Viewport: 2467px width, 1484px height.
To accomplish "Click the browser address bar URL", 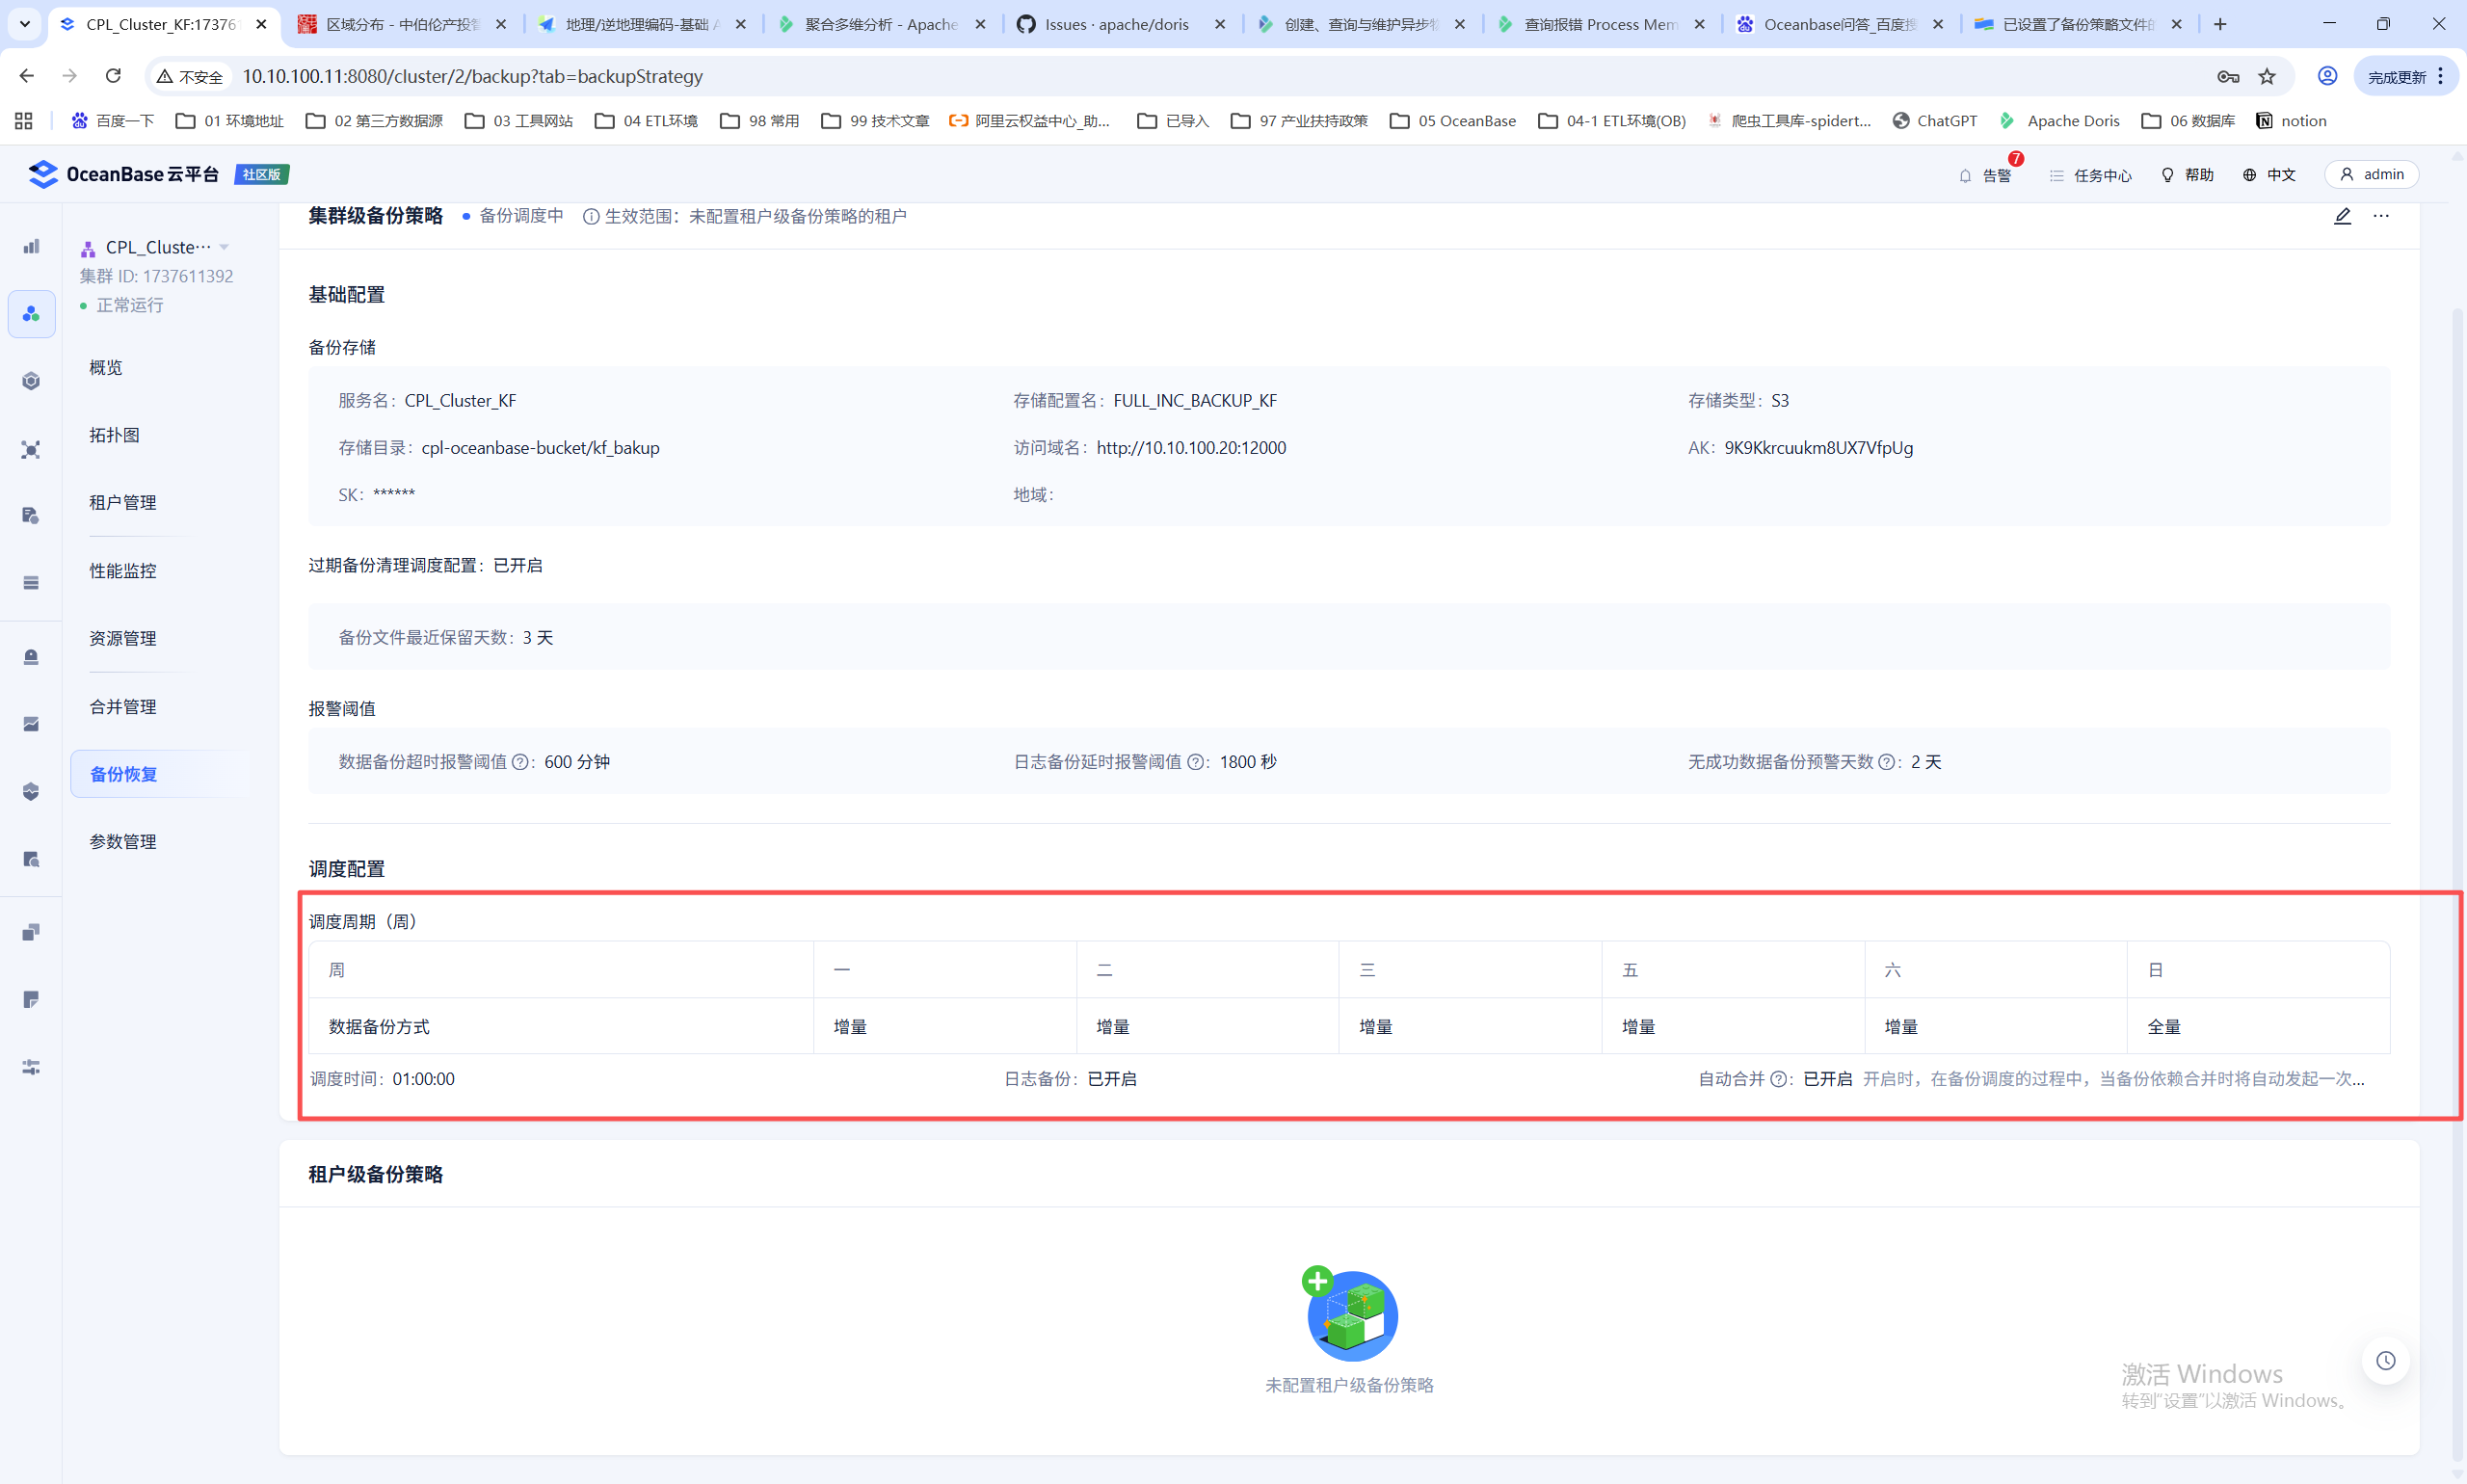I will tap(472, 76).
